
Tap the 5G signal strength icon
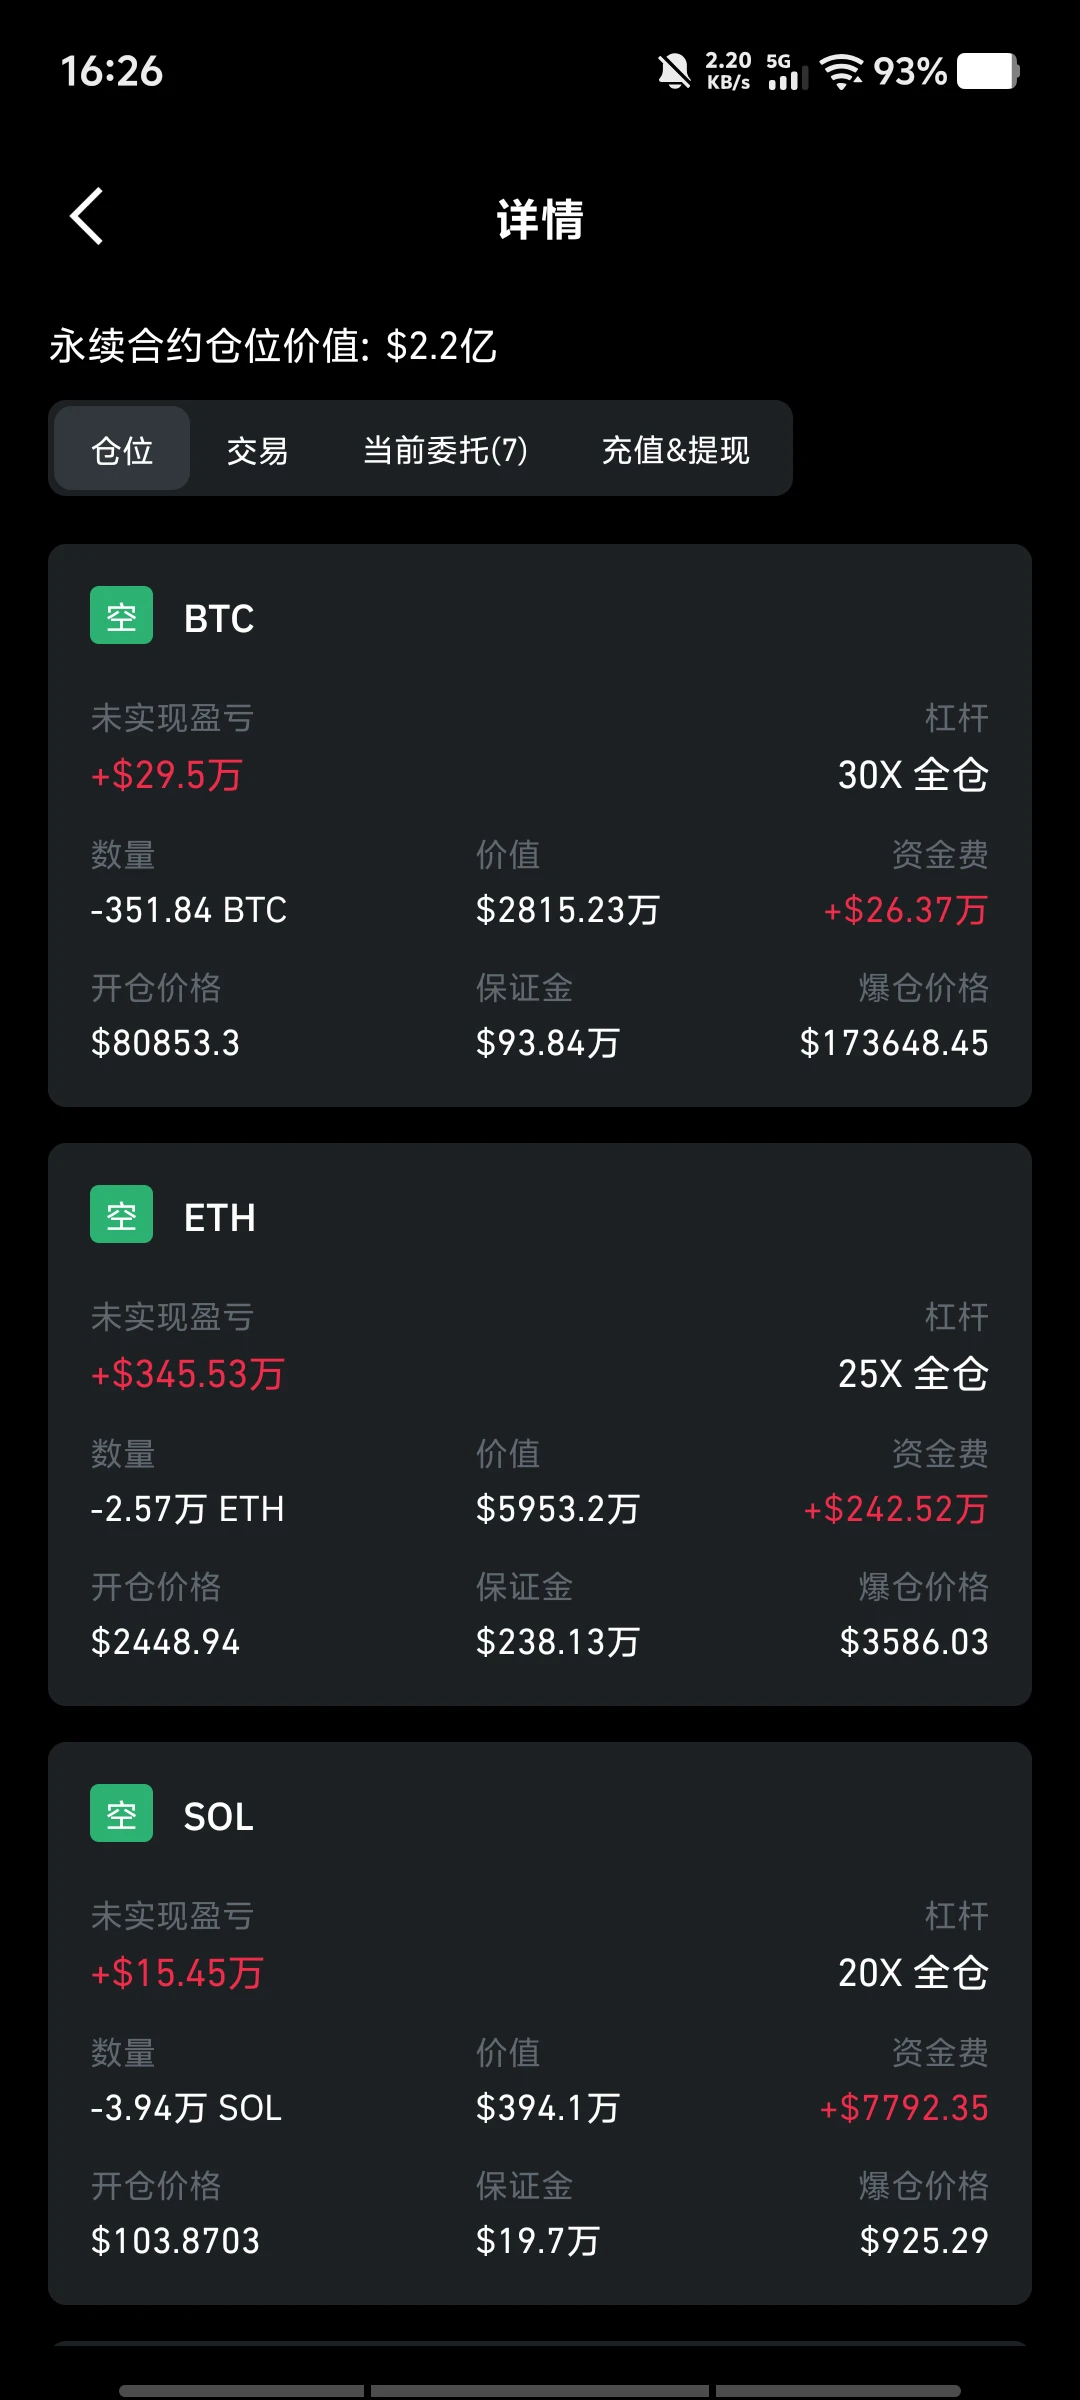coord(787,71)
